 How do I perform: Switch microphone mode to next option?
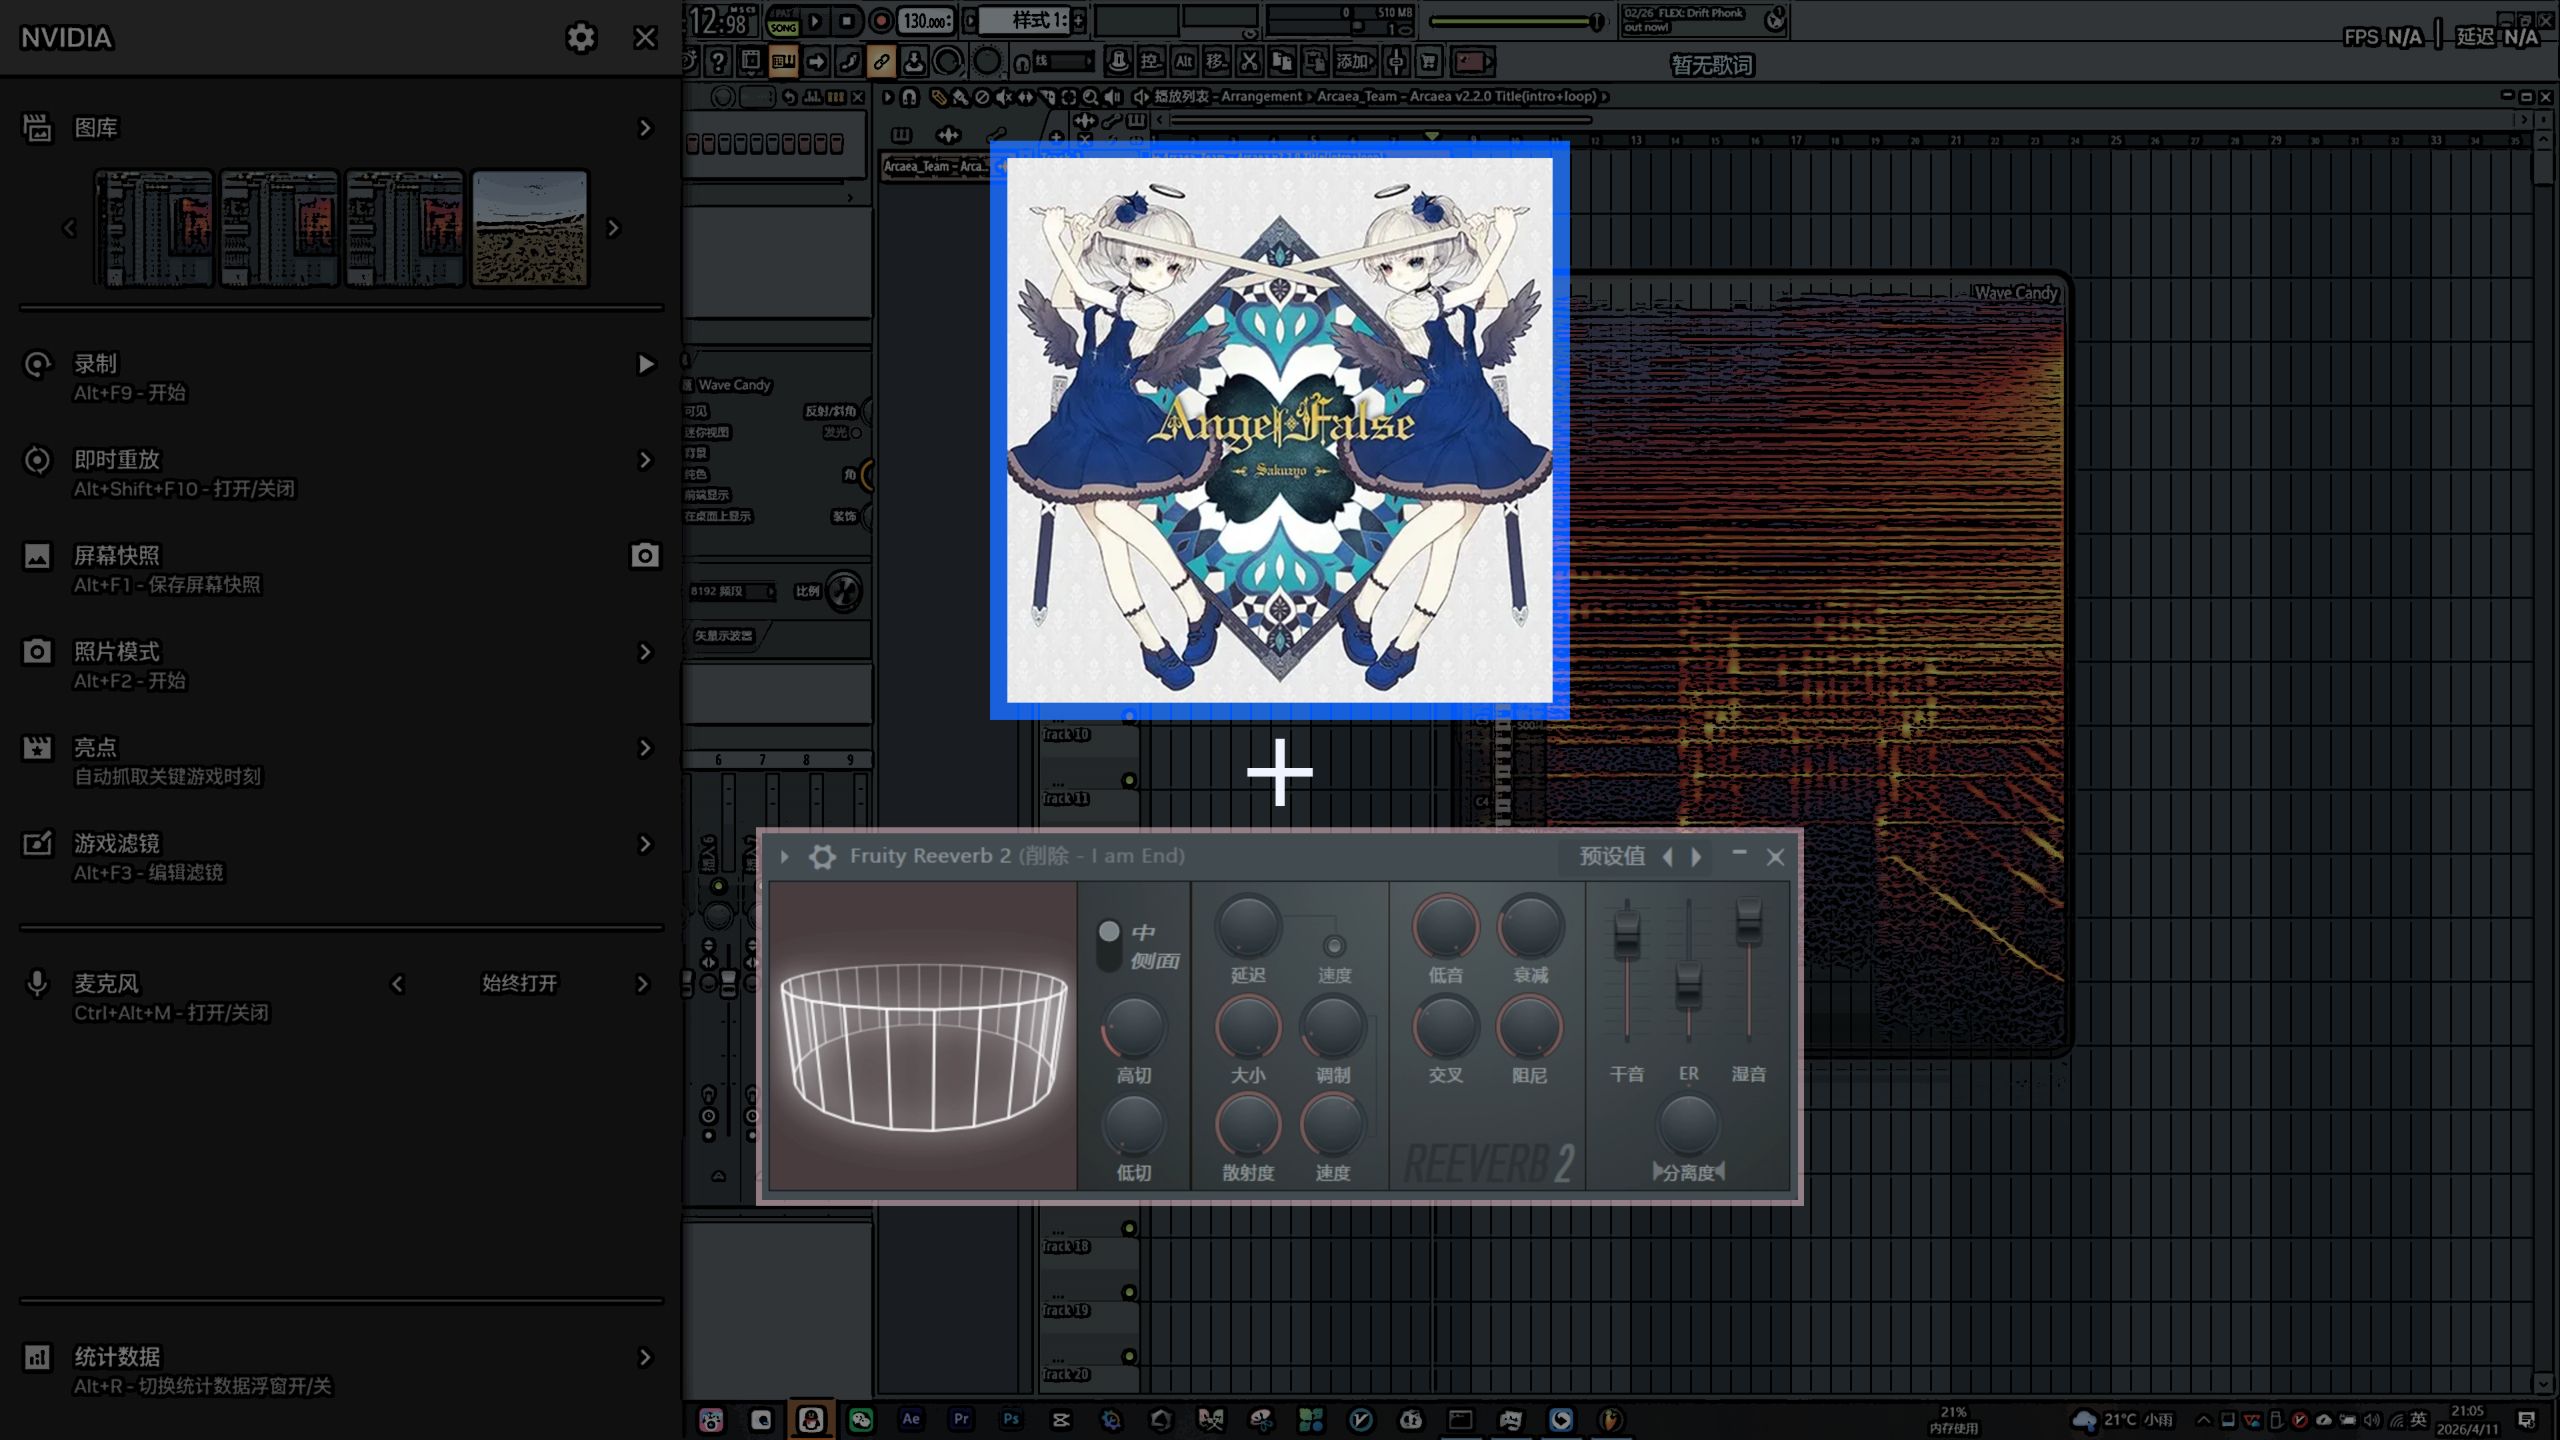643,984
